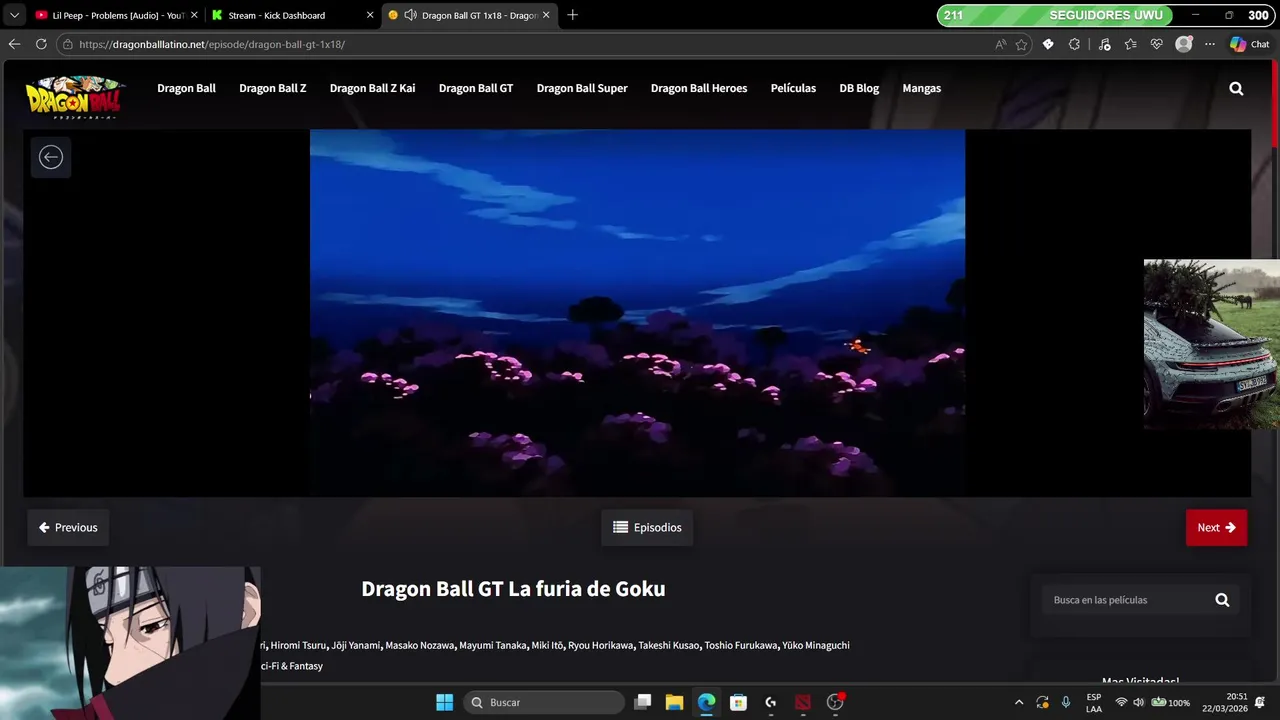Go back with the browser back arrow
The width and height of the screenshot is (1280, 720).
pos(14,44)
